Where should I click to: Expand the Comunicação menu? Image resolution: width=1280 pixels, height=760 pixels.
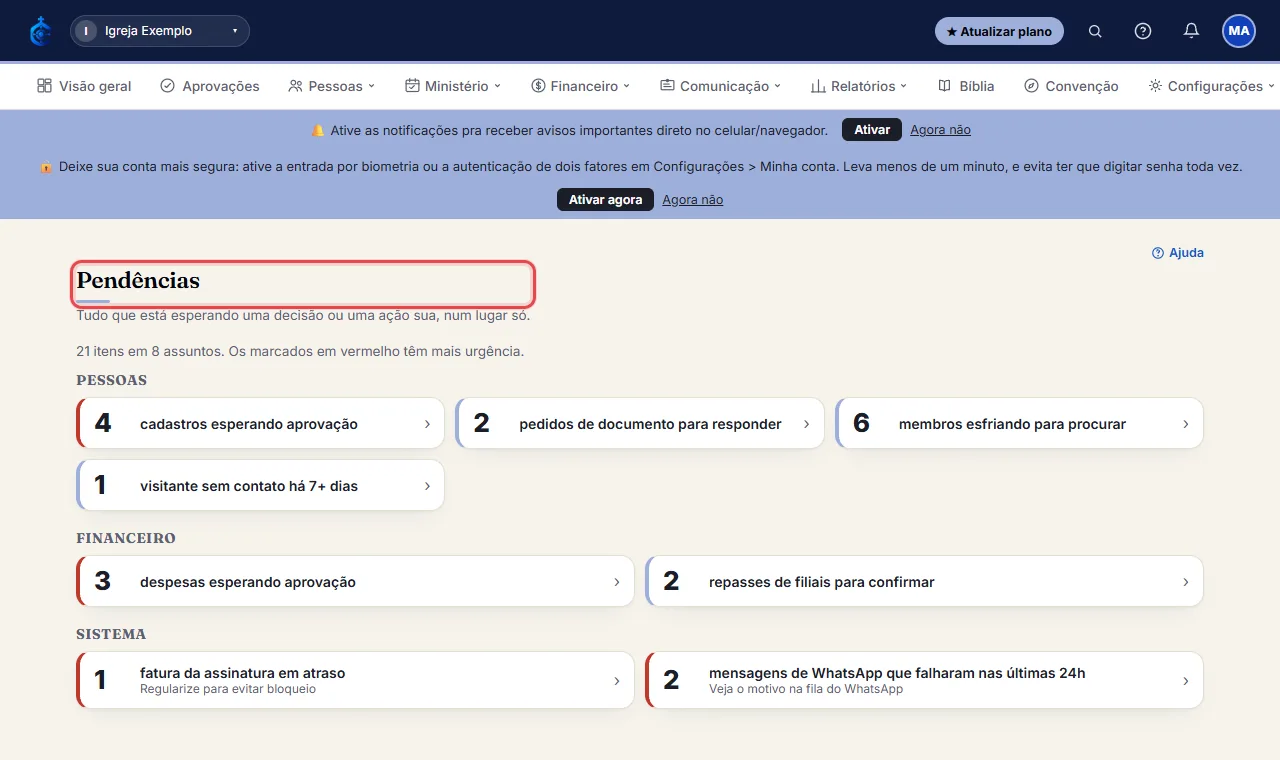click(721, 86)
